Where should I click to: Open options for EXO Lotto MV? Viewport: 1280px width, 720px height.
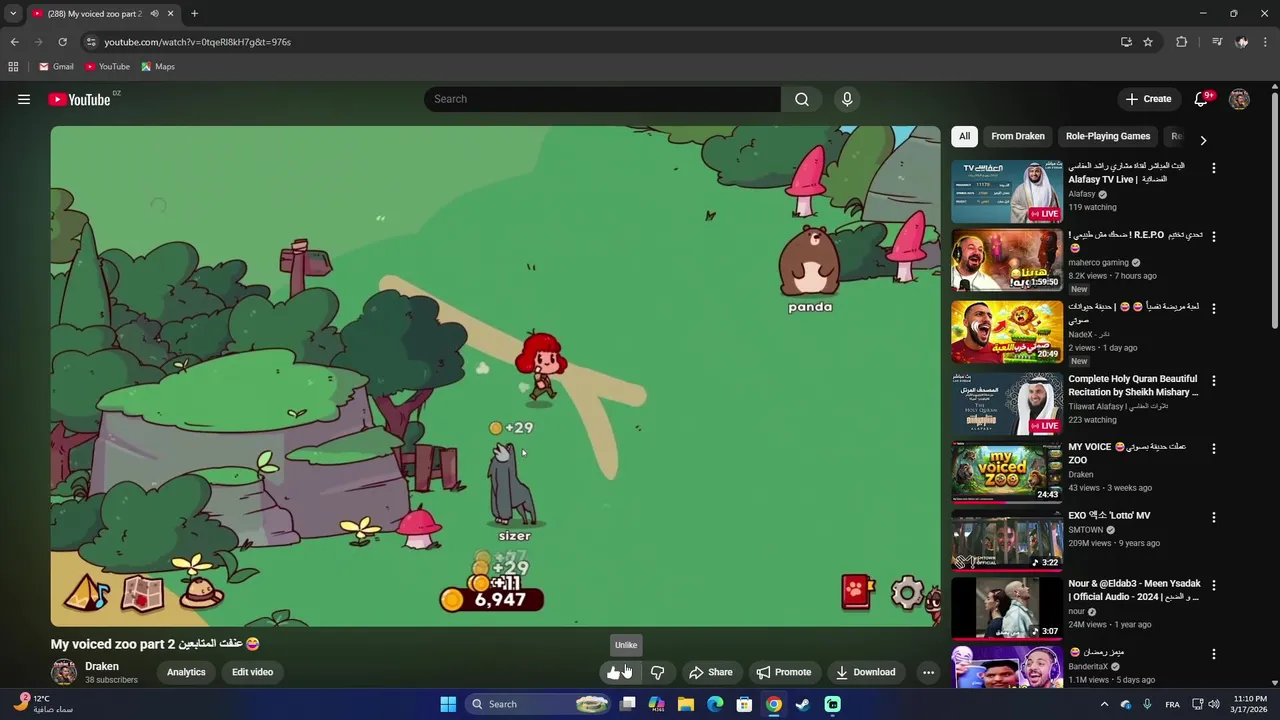coord(1214,517)
